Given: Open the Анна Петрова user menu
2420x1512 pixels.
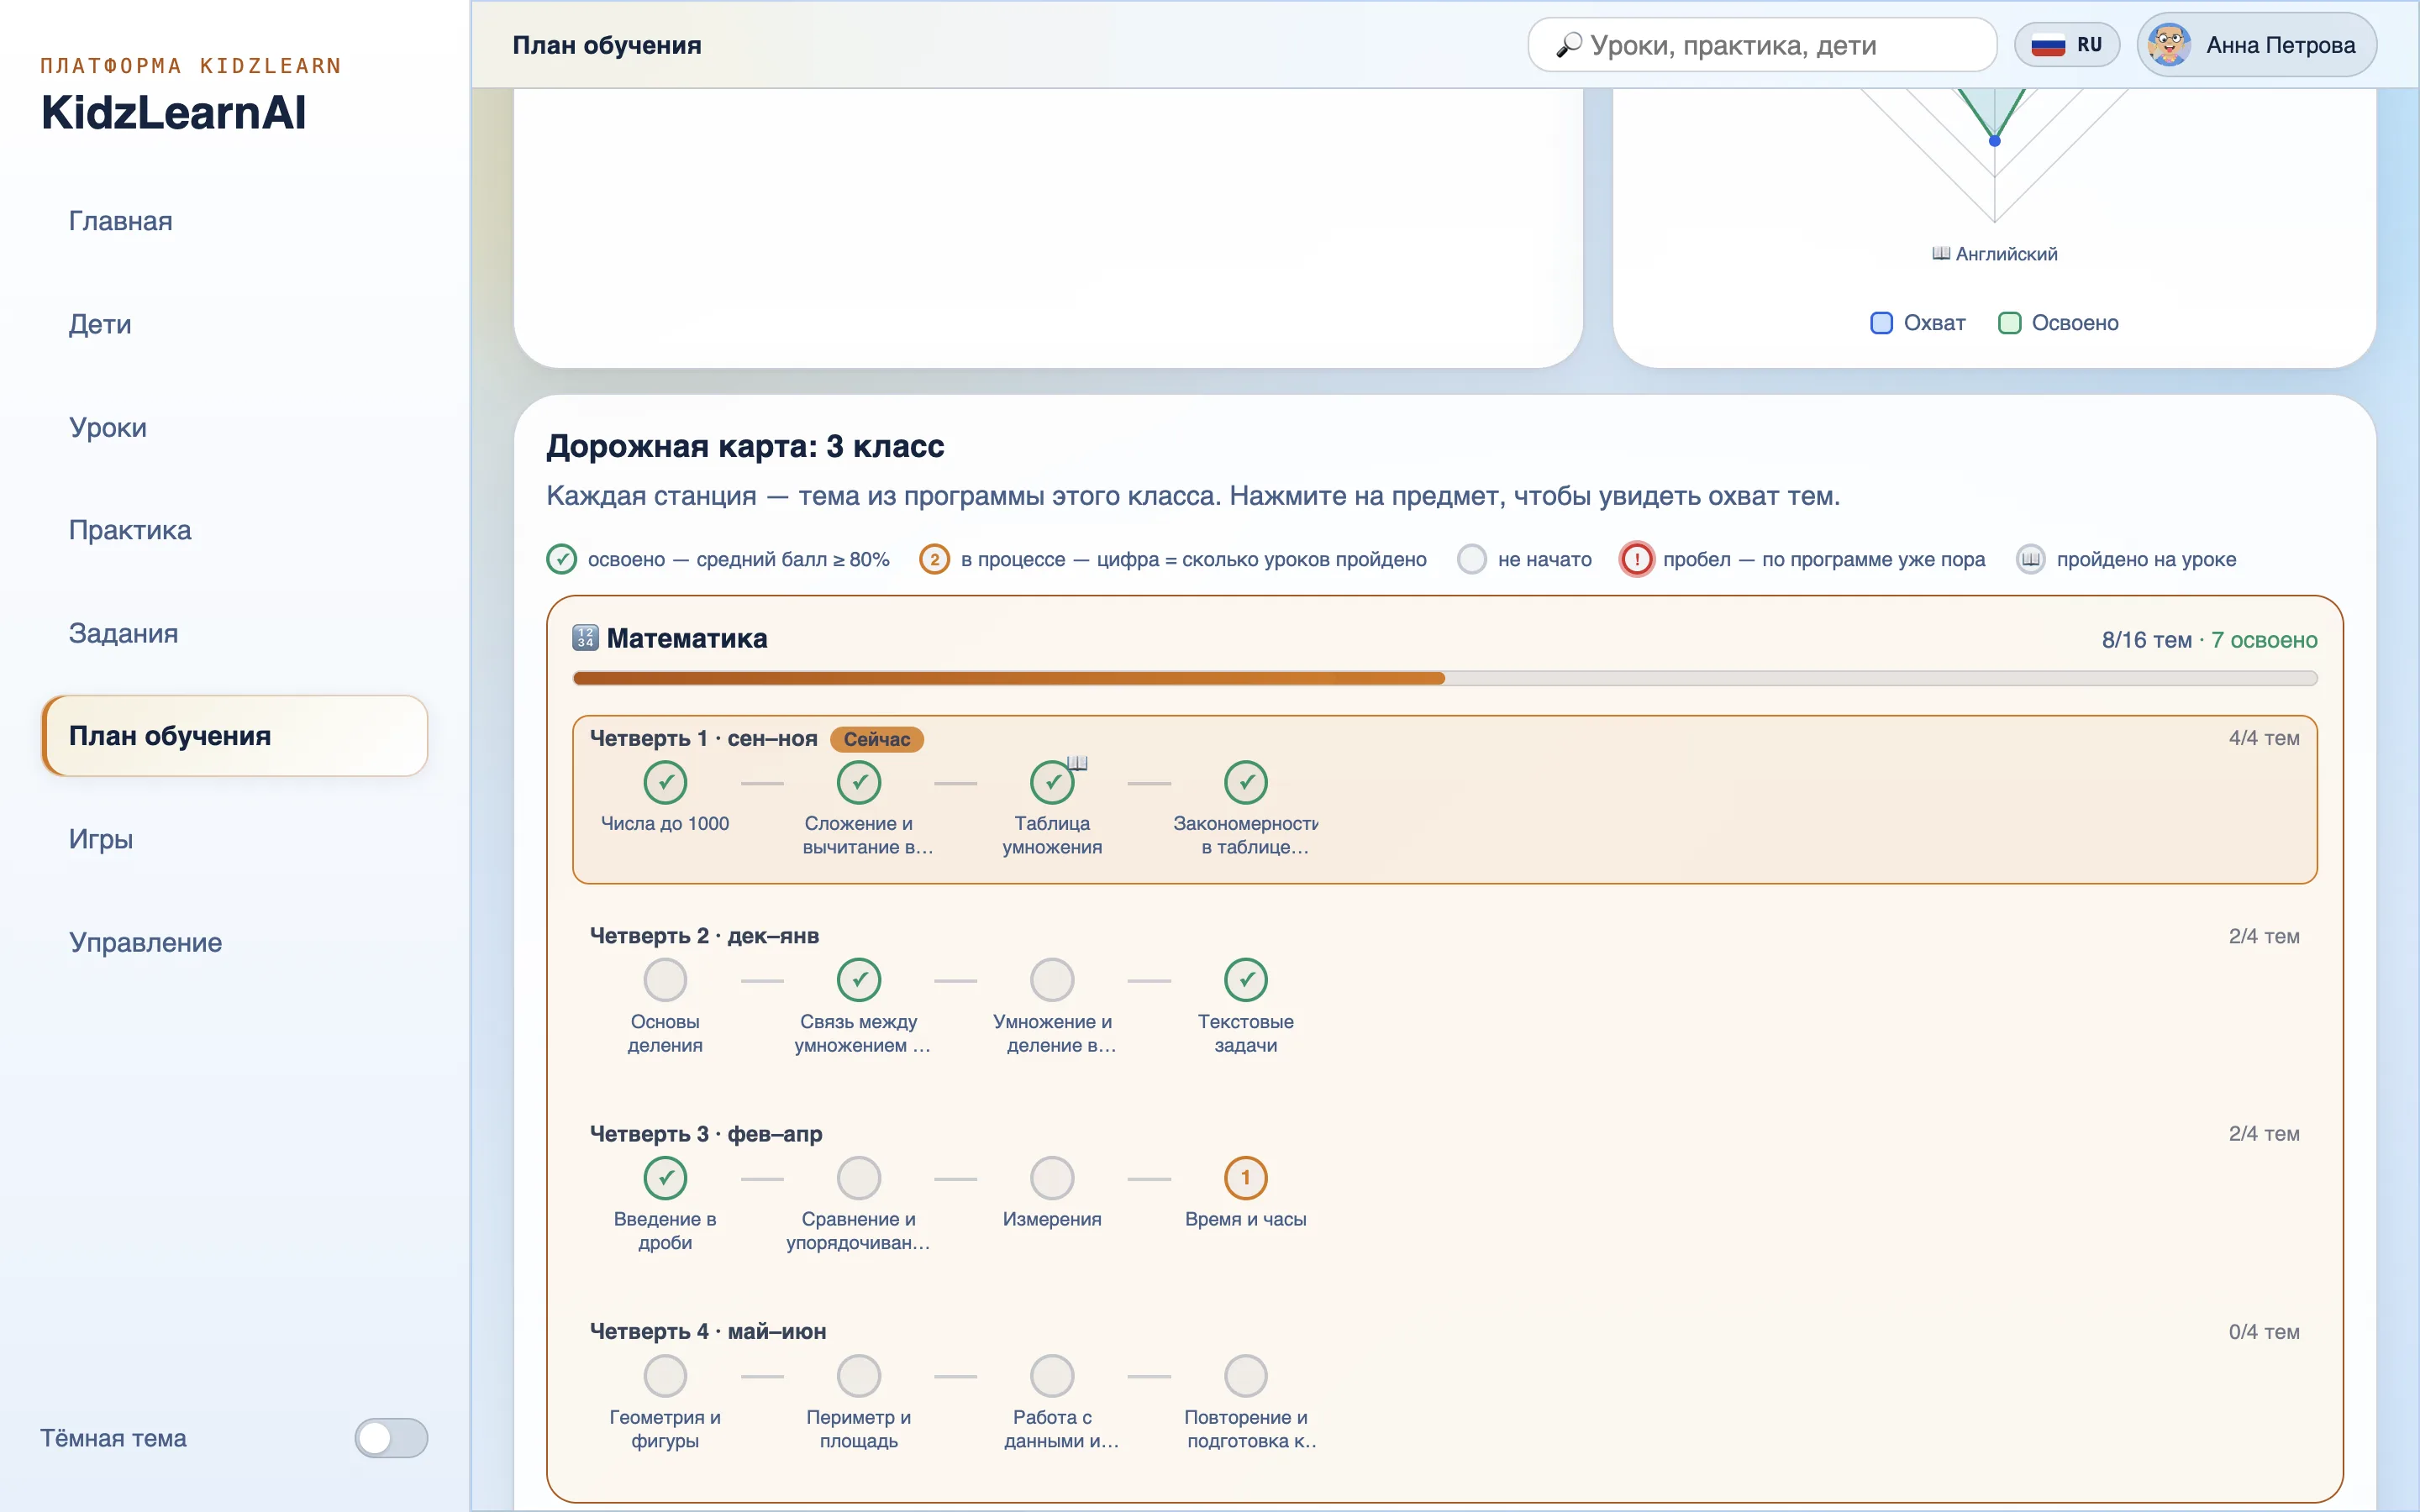Looking at the screenshot, I should click(2257, 45).
